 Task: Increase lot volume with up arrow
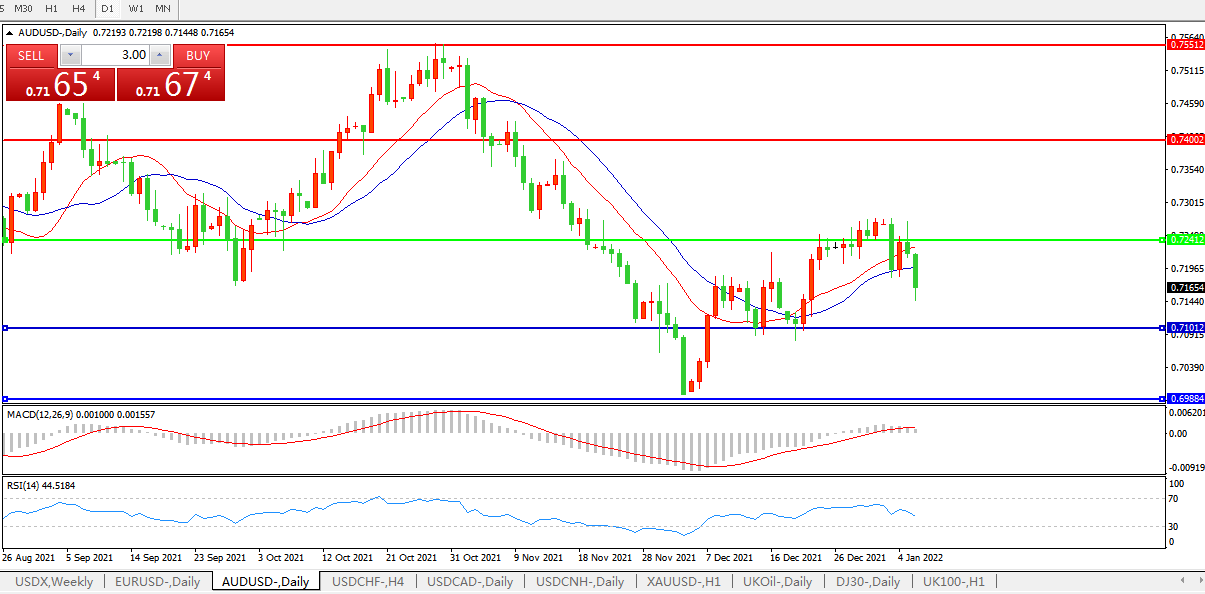[x=159, y=56]
